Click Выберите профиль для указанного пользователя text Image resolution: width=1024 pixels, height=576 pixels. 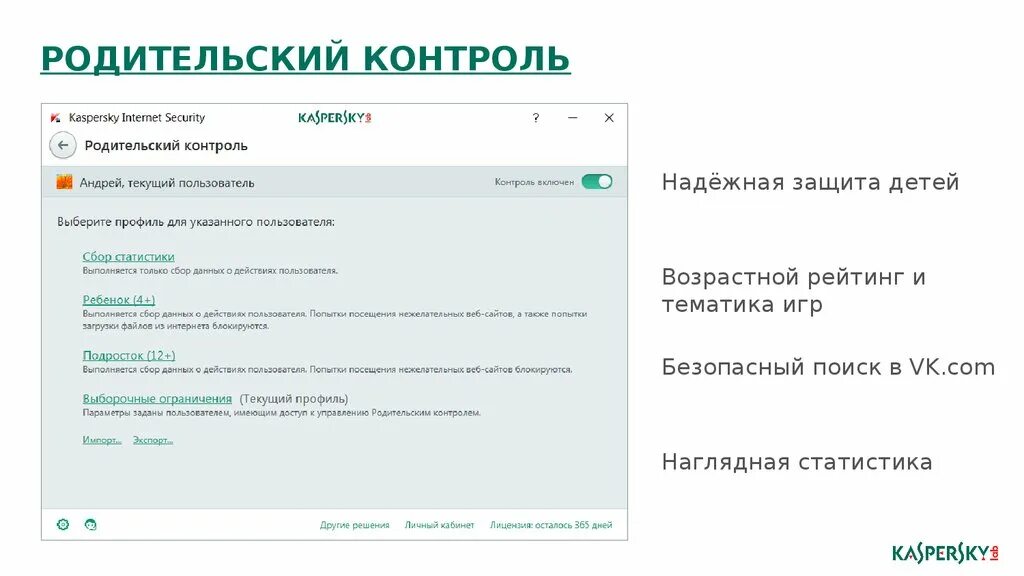(x=196, y=222)
